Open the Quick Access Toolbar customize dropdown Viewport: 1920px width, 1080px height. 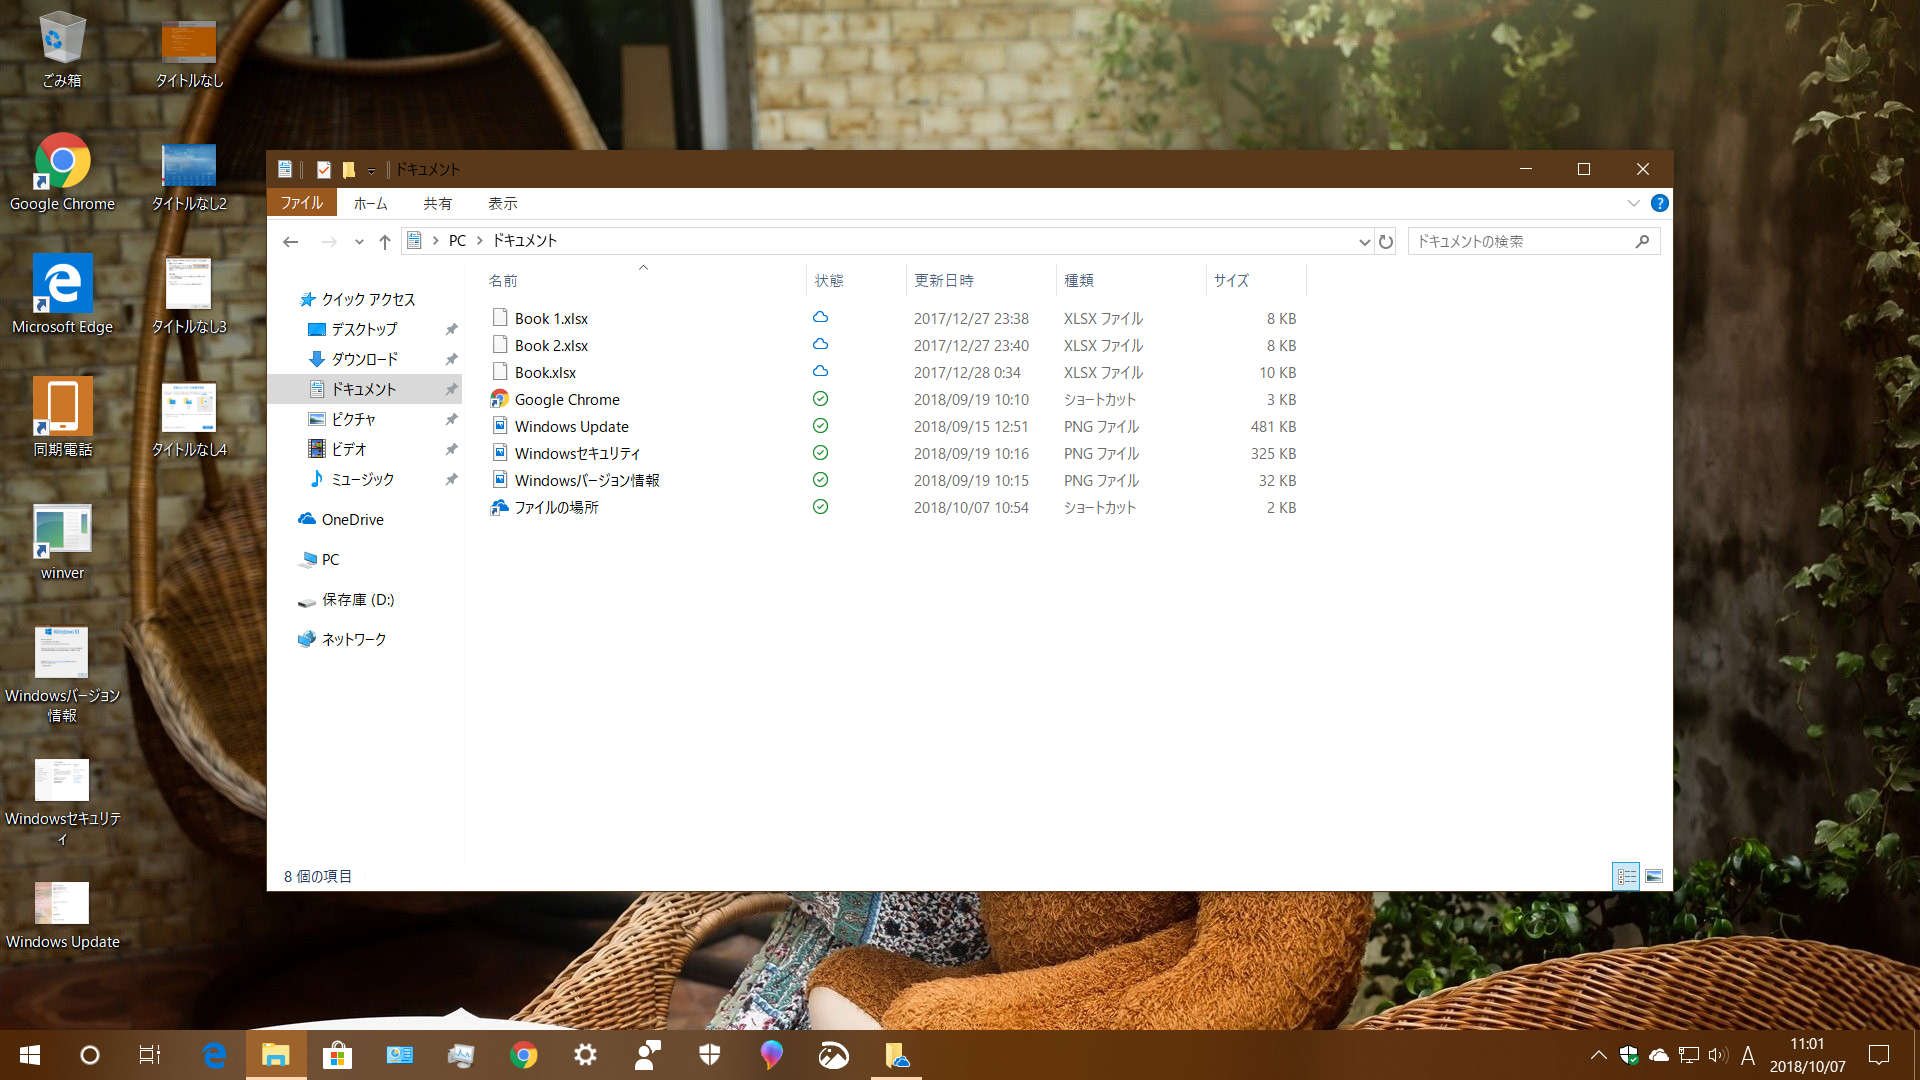coord(371,170)
